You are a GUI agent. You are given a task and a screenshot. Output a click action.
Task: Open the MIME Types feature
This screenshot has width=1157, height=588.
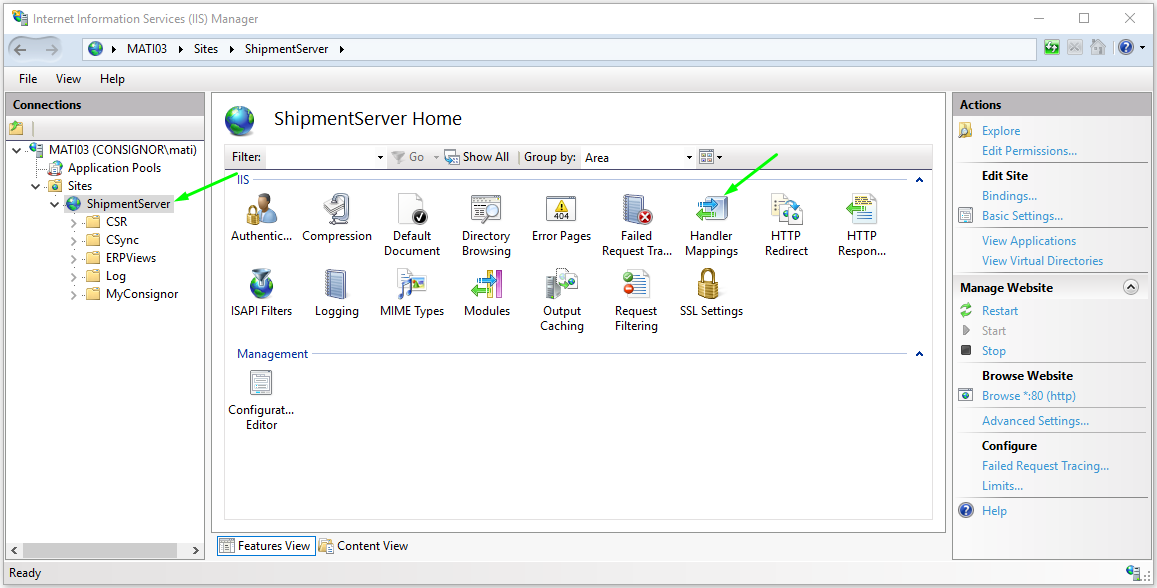(411, 290)
